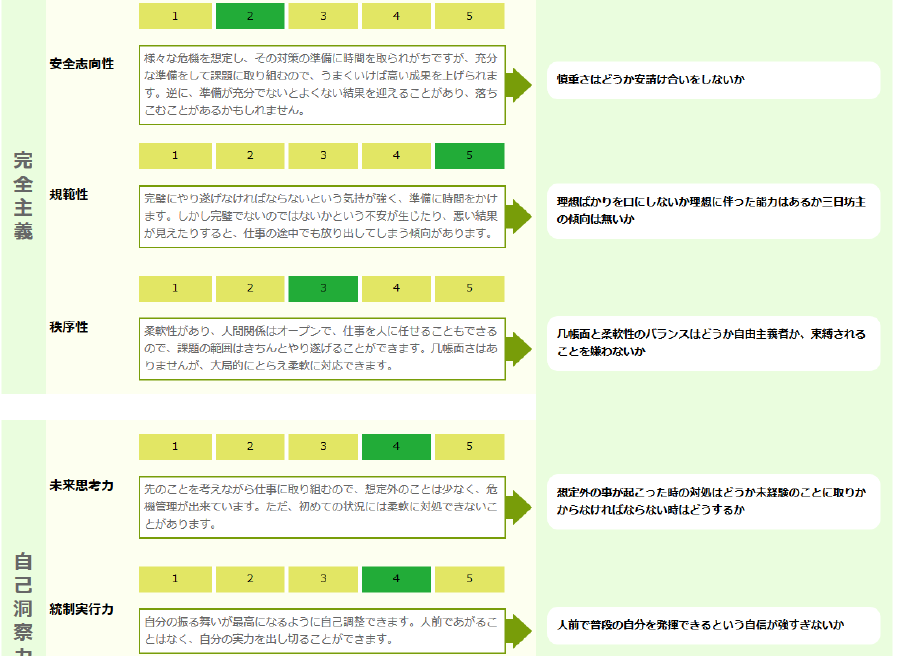The height and width of the screenshot is (668, 900).
Task: Select score box 3 for 規範性
Action: pos(323,156)
